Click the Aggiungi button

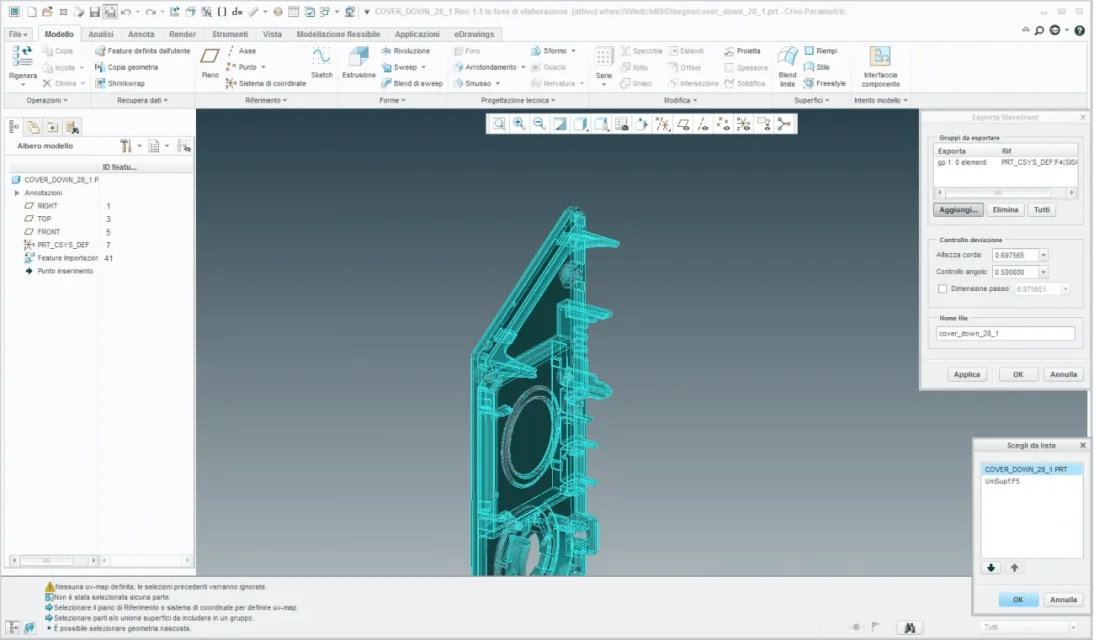click(x=958, y=210)
